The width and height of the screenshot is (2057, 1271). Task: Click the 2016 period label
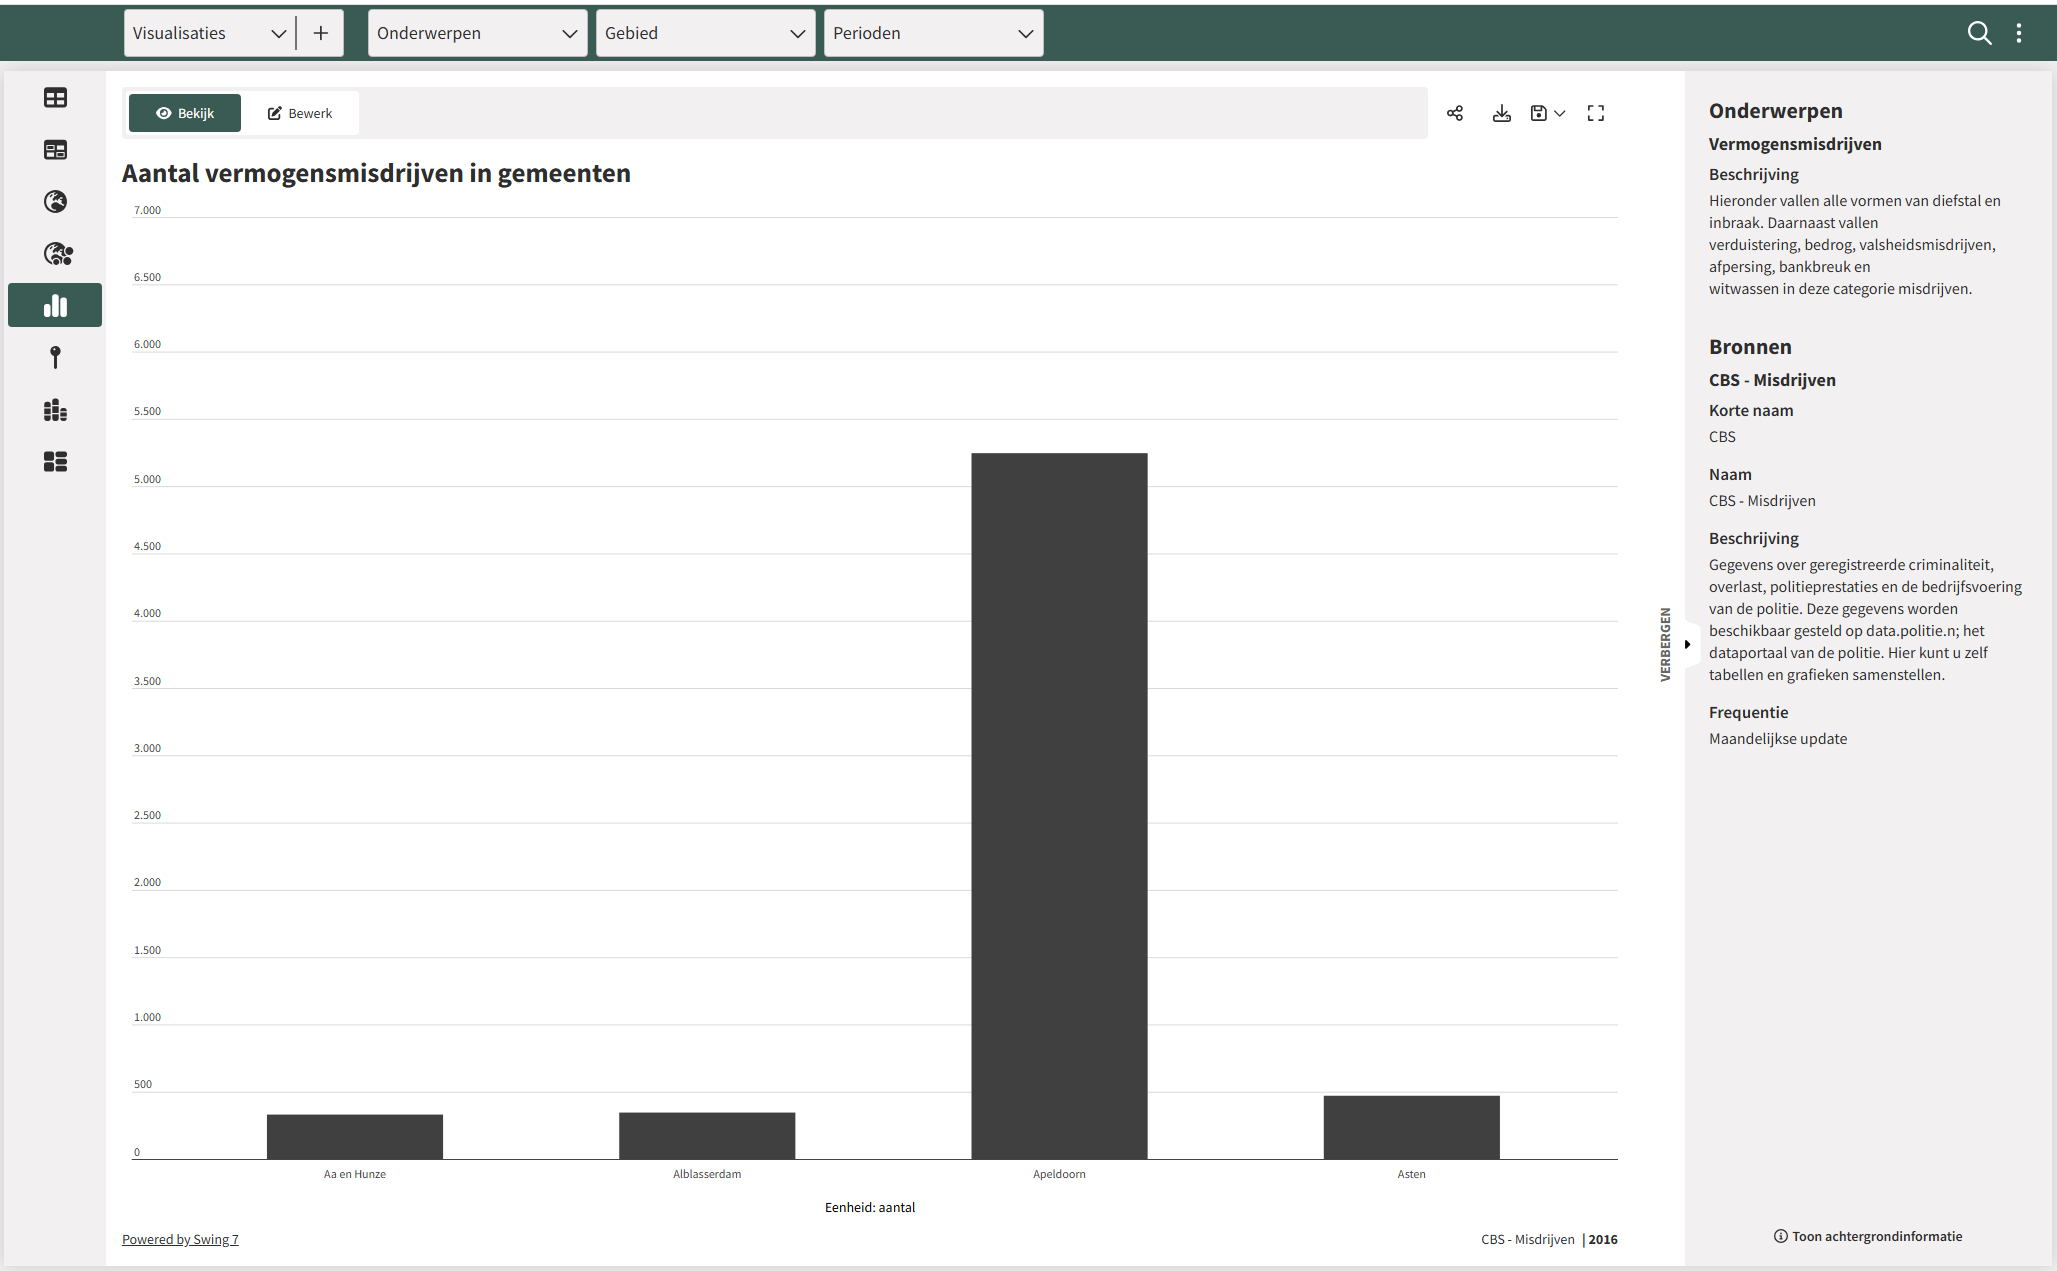pyautogui.click(x=1603, y=1239)
